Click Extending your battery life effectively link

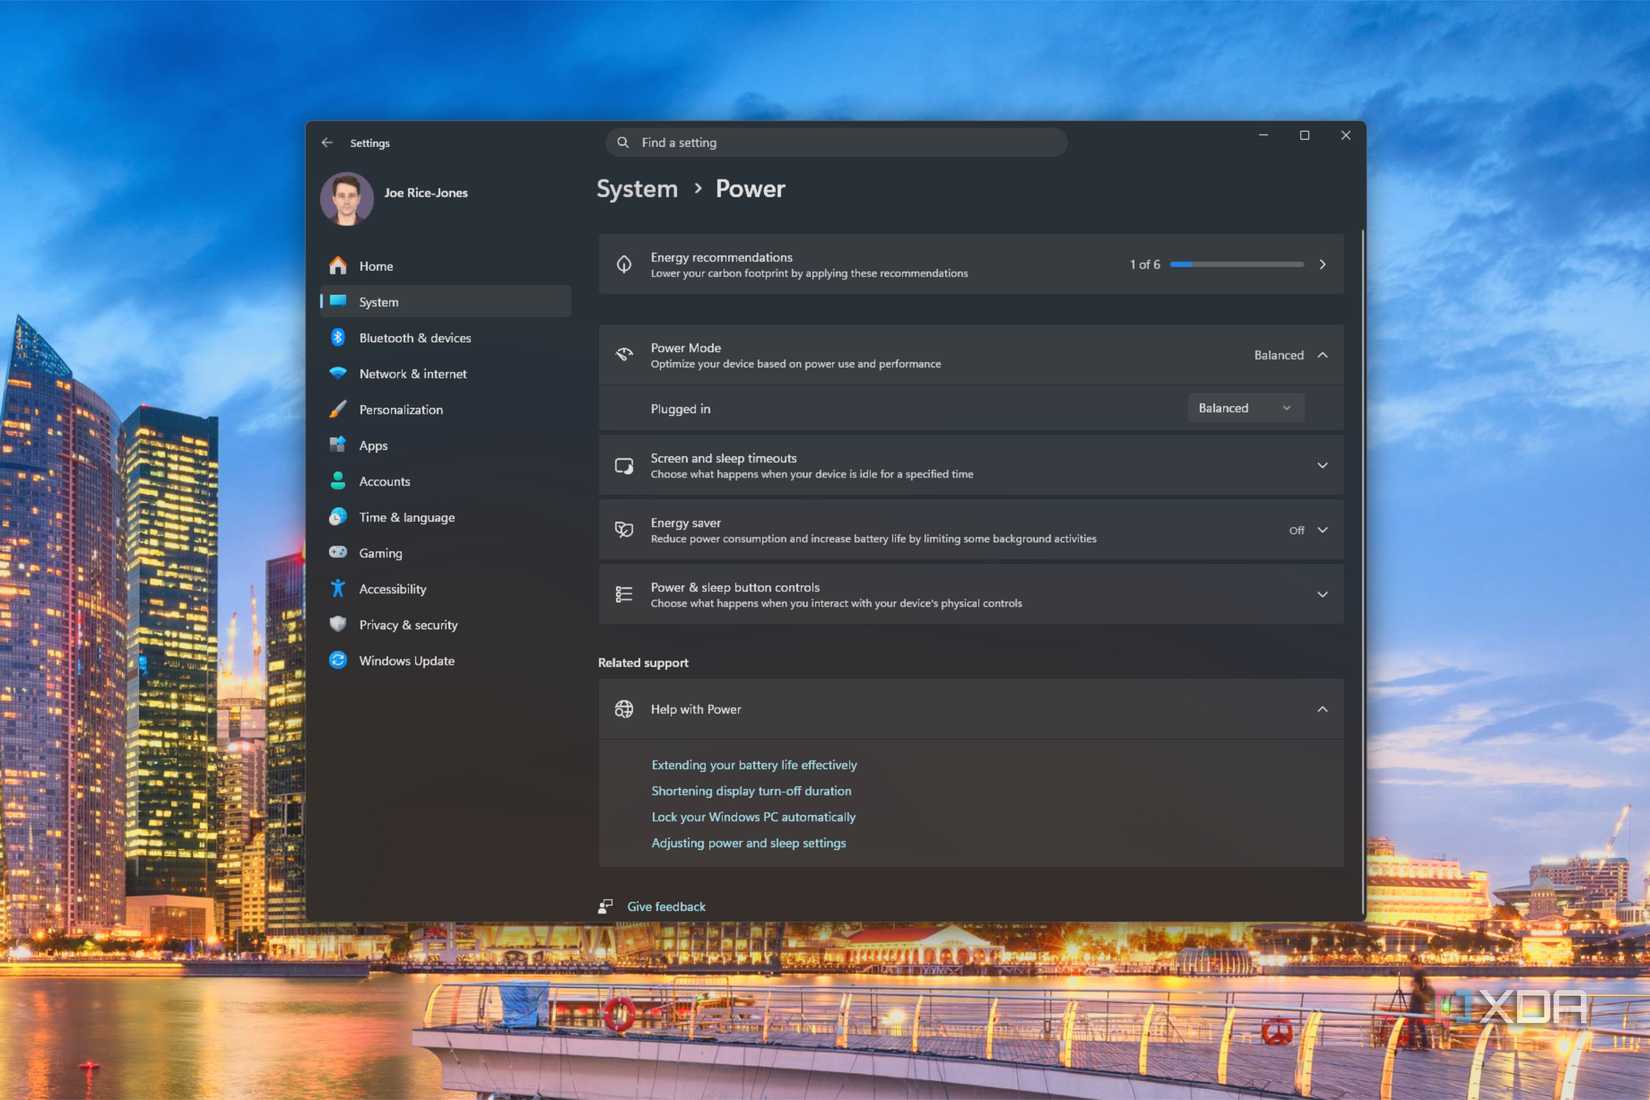754,765
